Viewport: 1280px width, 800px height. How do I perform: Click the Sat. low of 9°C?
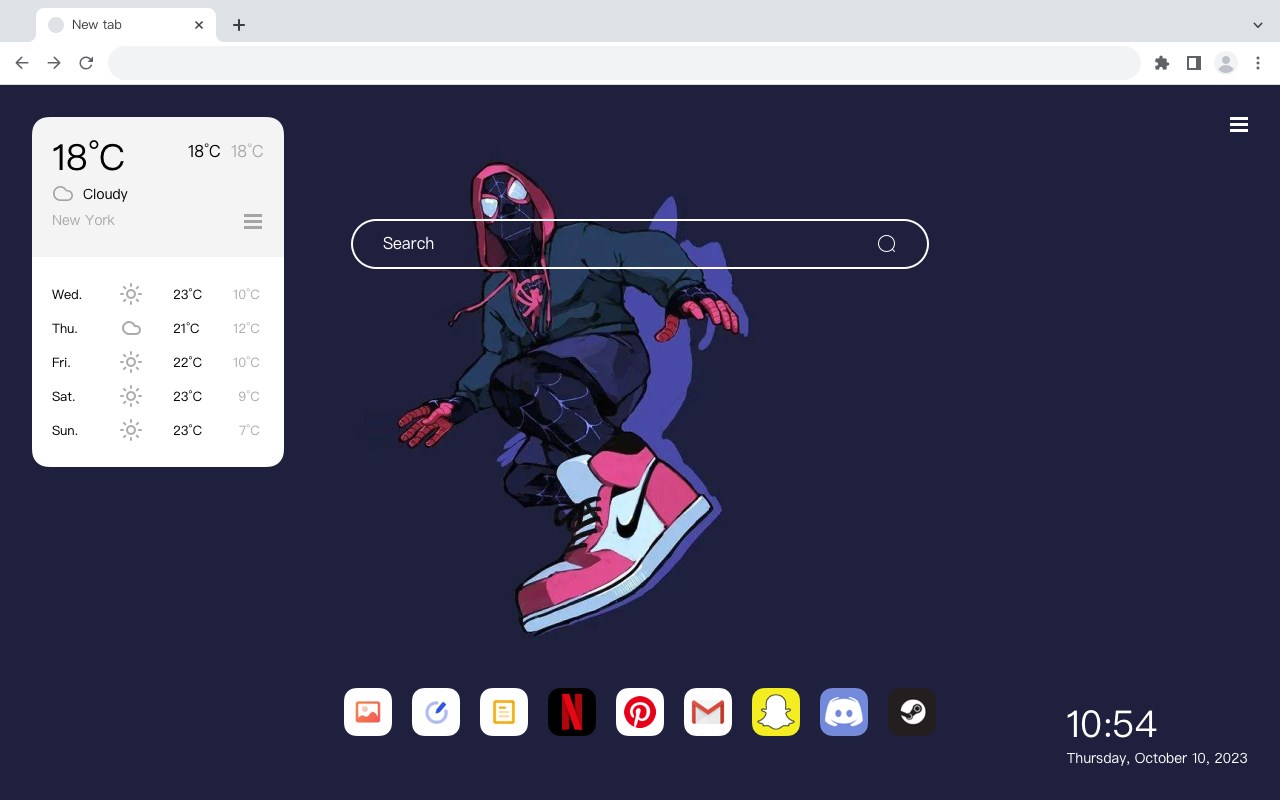[x=249, y=396]
